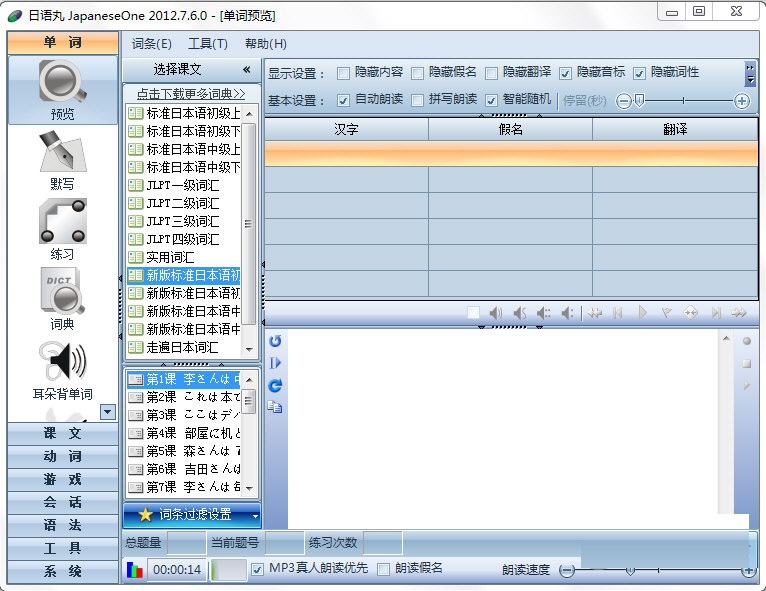Image resolution: width=766 pixels, height=591 pixels.
Task: Click the 假名 column header
Action: click(511, 129)
